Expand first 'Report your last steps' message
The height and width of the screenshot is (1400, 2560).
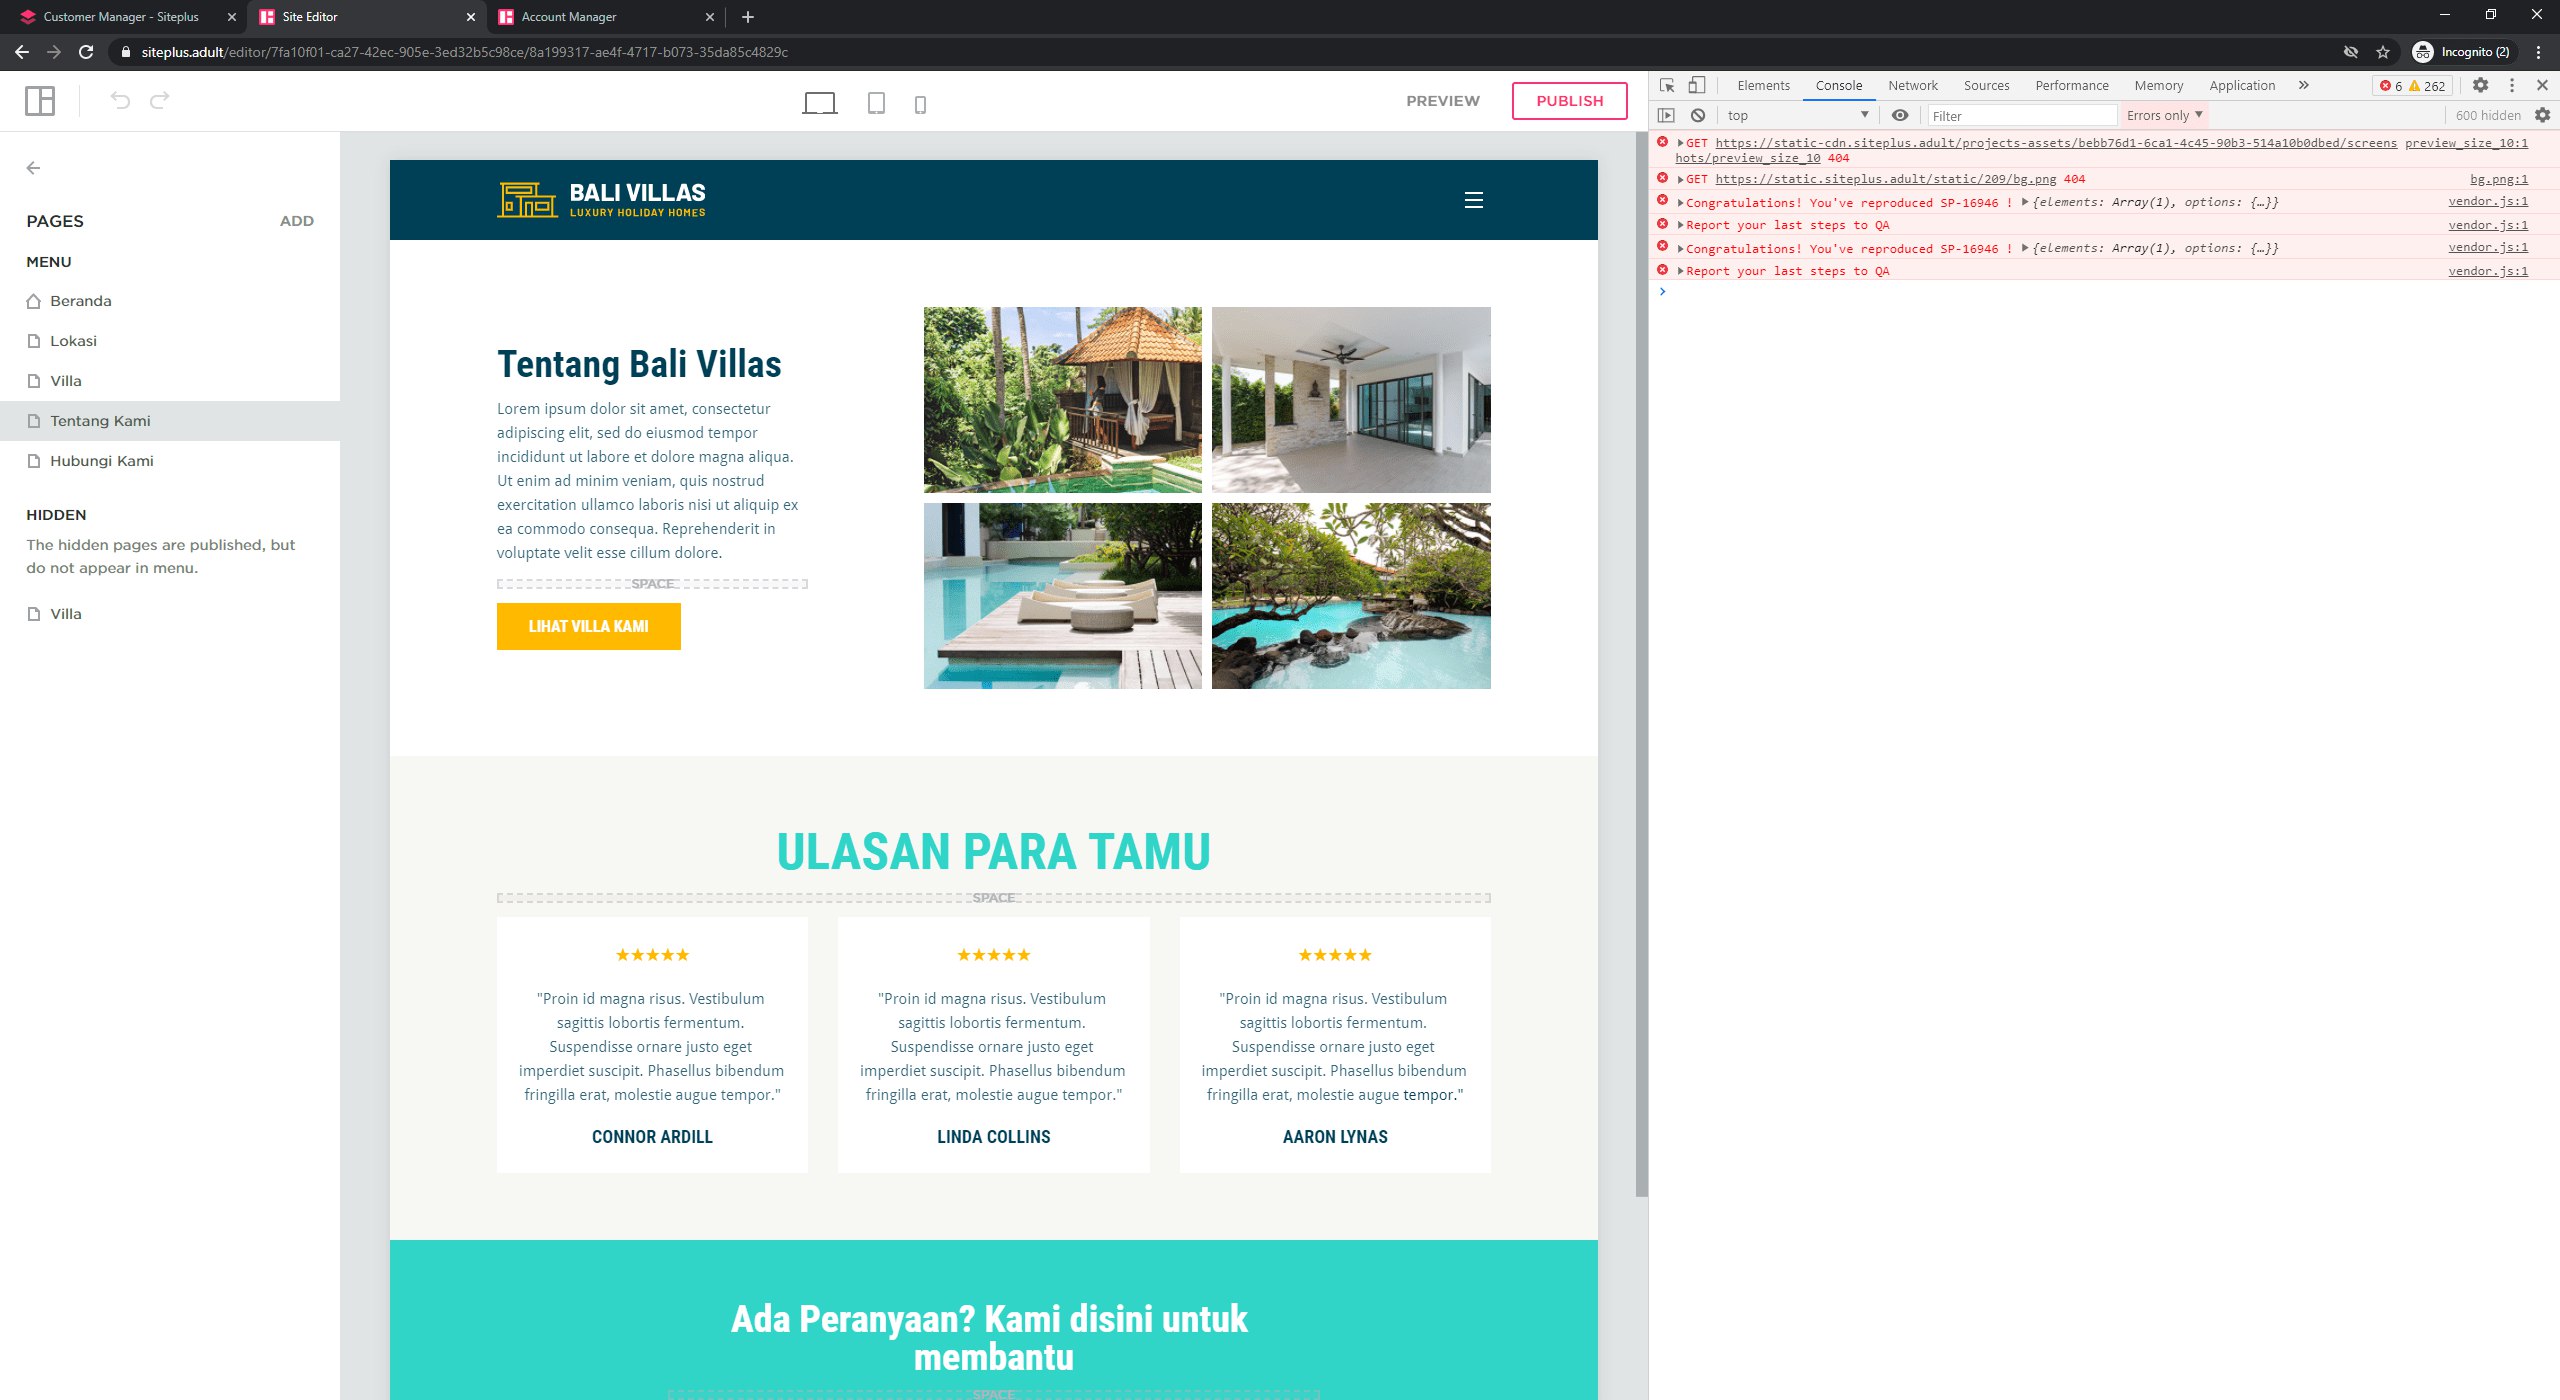pos(1681,225)
